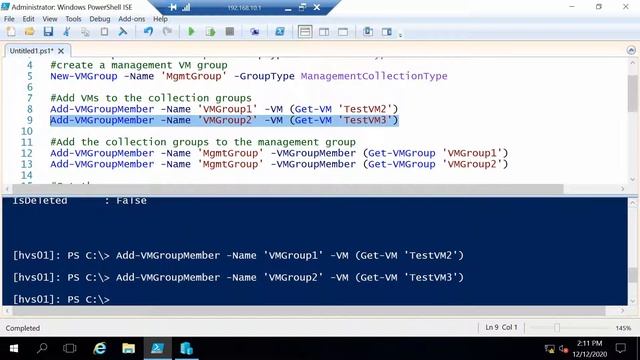The height and width of the screenshot is (360, 640).
Task: Pin the remote connection bar
Action: coord(173,7)
